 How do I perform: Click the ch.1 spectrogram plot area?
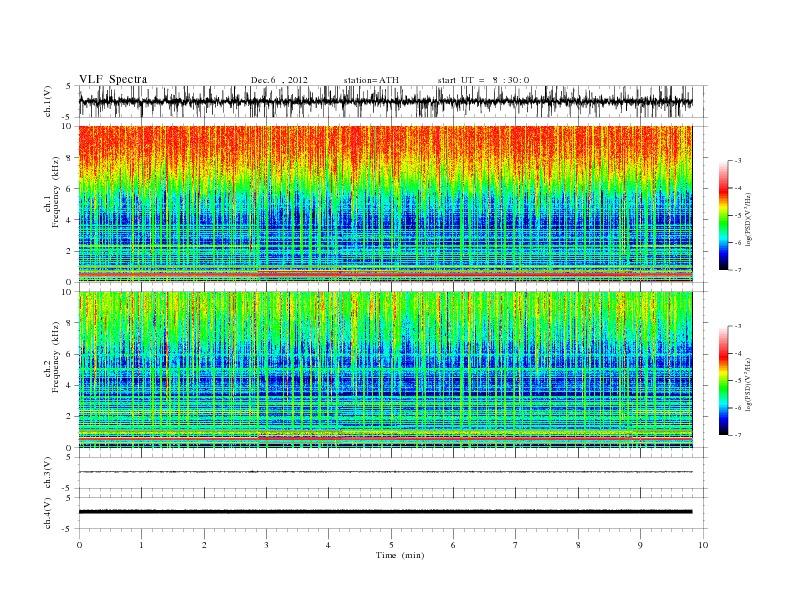coord(385,204)
